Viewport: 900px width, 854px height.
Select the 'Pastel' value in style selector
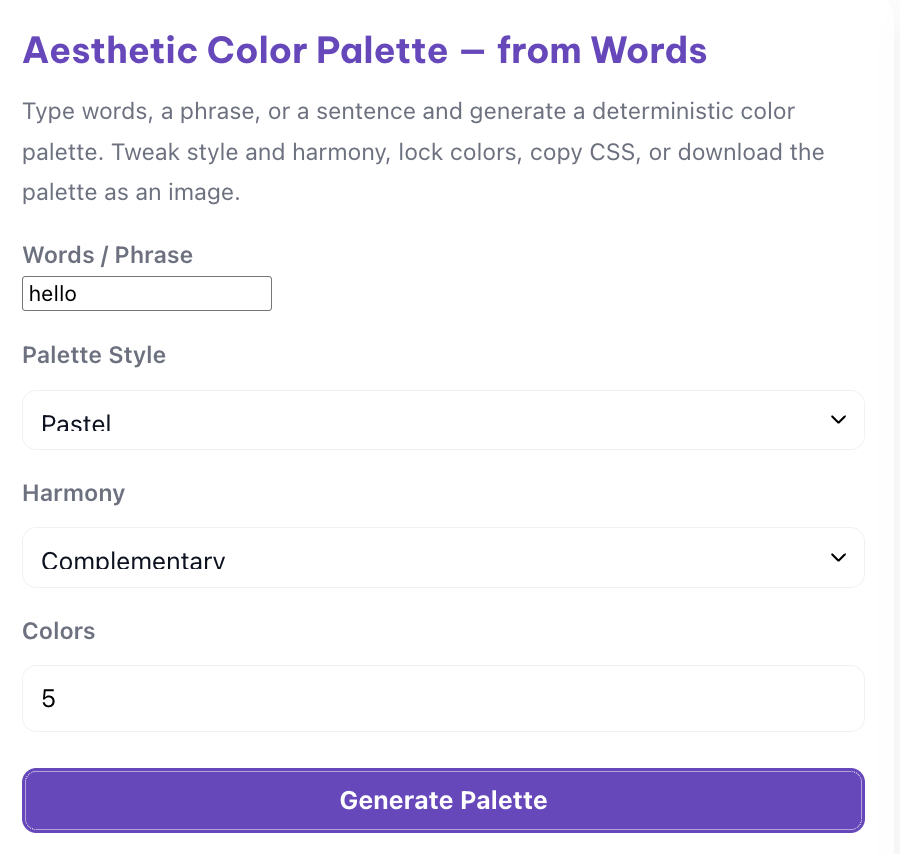click(76, 424)
